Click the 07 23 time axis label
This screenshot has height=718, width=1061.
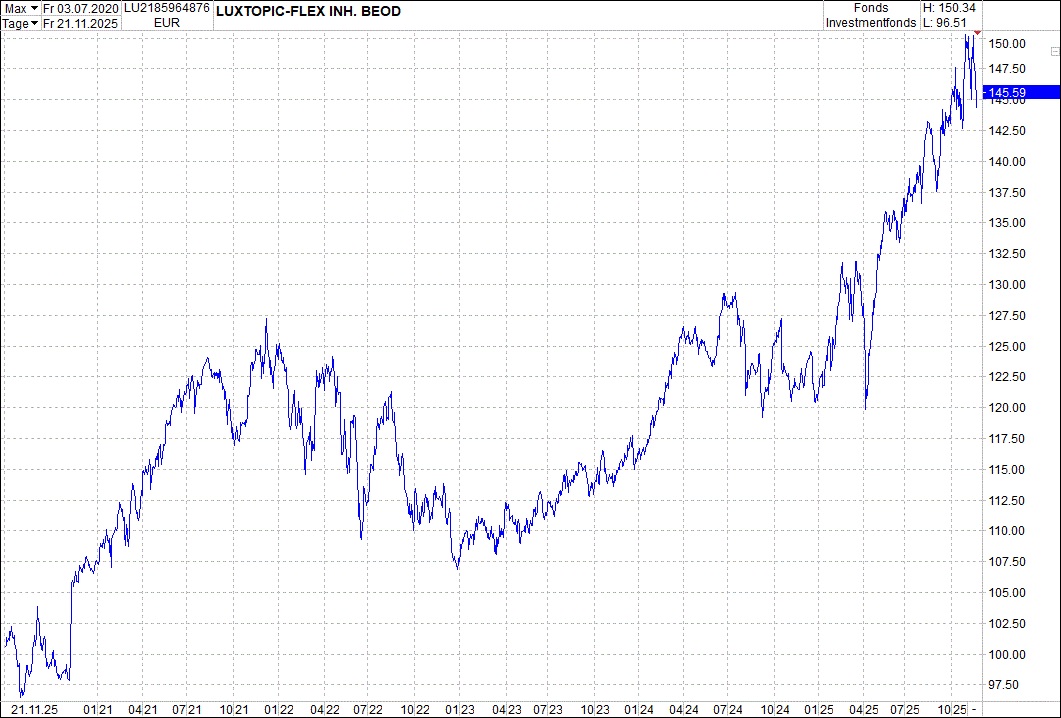click(x=548, y=710)
